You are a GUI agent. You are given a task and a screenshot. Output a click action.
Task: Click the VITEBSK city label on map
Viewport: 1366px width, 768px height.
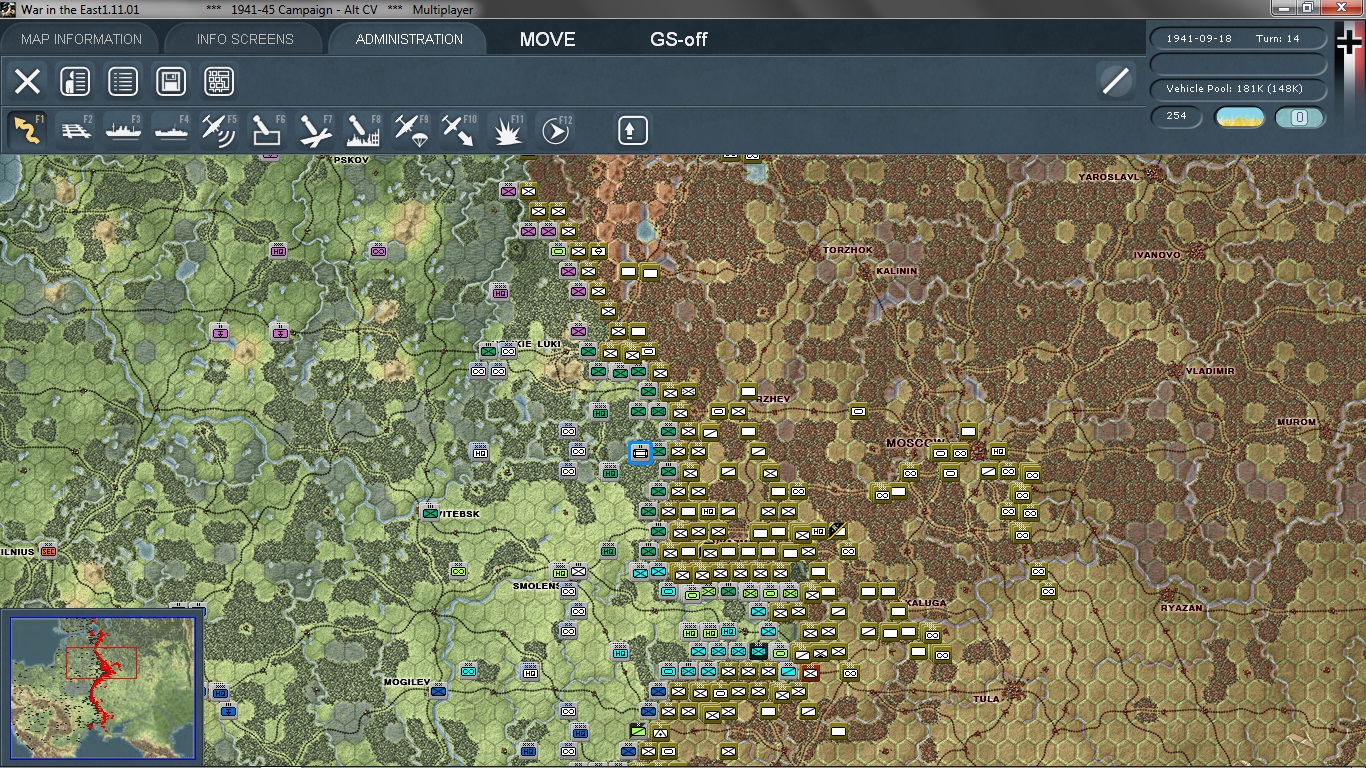click(460, 514)
